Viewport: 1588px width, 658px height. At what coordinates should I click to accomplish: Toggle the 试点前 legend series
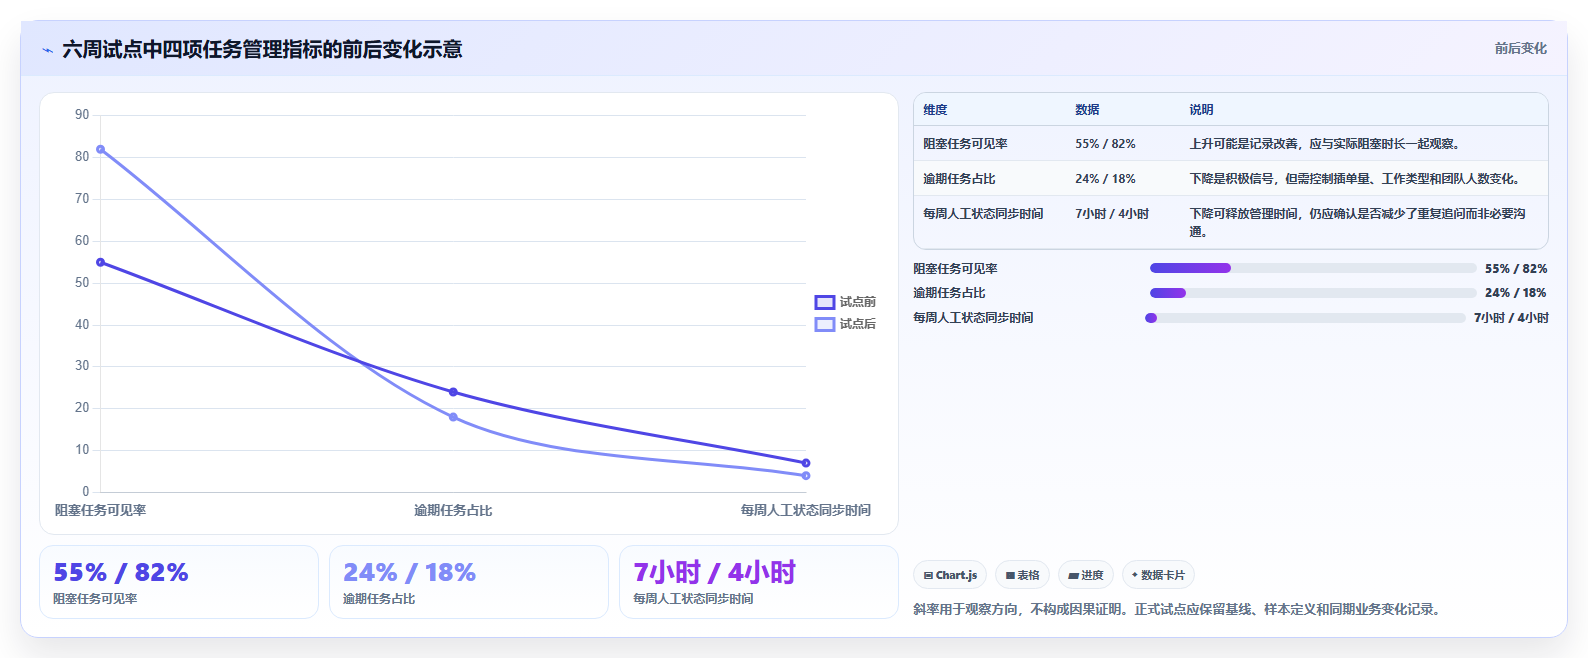click(845, 302)
